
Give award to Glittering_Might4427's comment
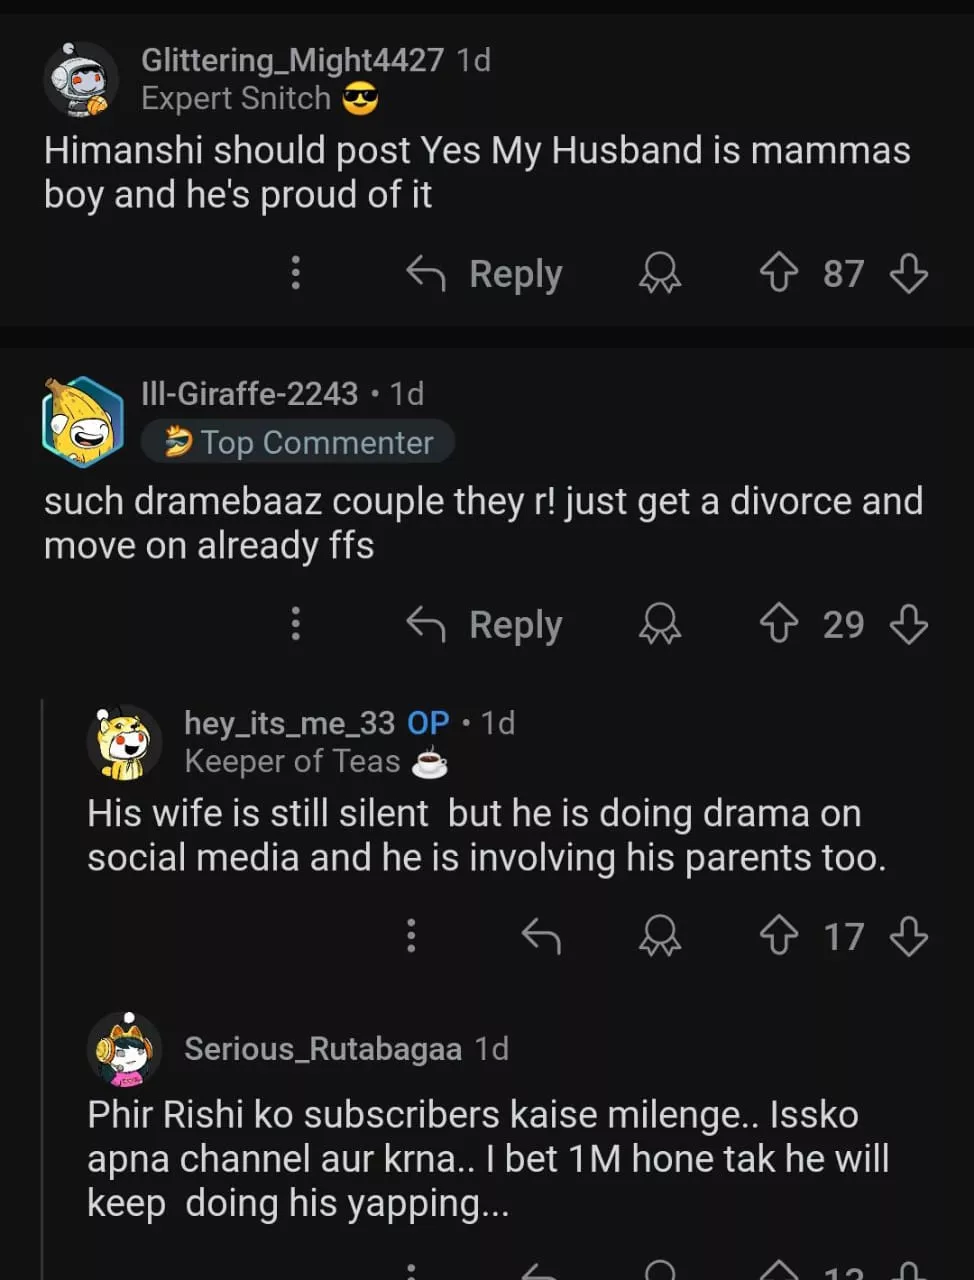pos(660,272)
